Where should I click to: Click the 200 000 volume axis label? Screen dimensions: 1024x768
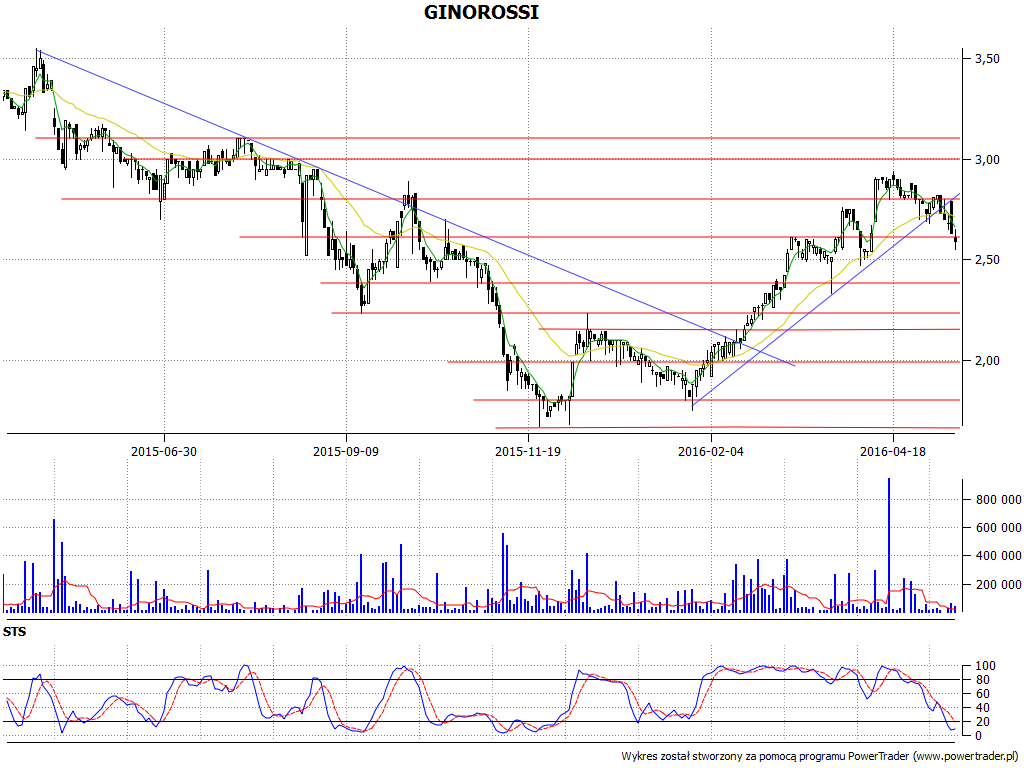click(998, 584)
